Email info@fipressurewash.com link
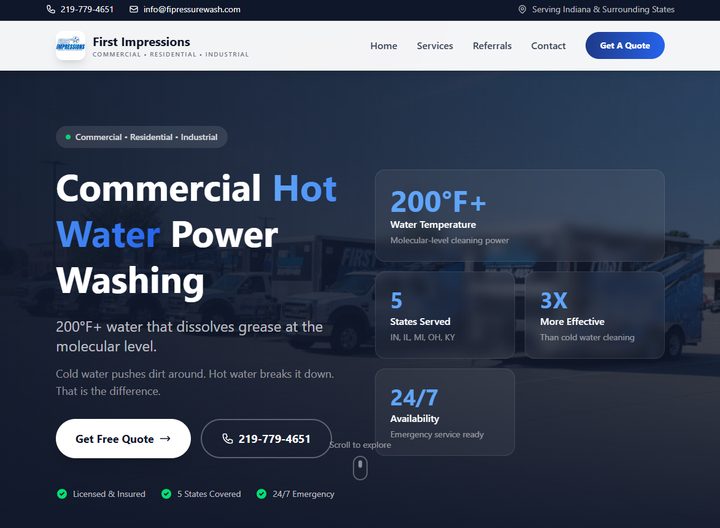The height and width of the screenshot is (528, 720). point(192,9)
